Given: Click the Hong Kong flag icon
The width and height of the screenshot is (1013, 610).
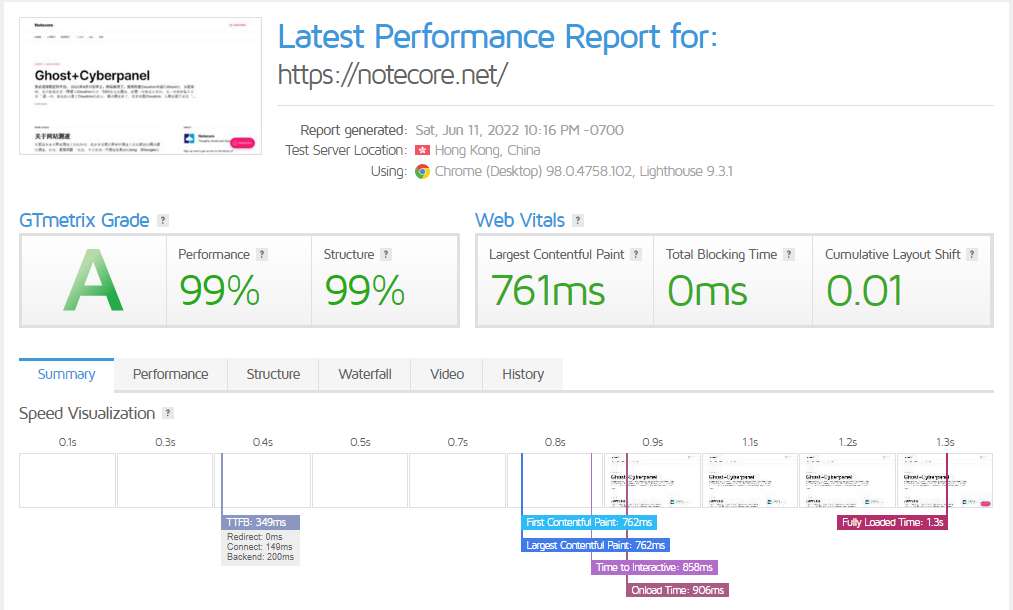Looking at the screenshot, I should [422, 151].
